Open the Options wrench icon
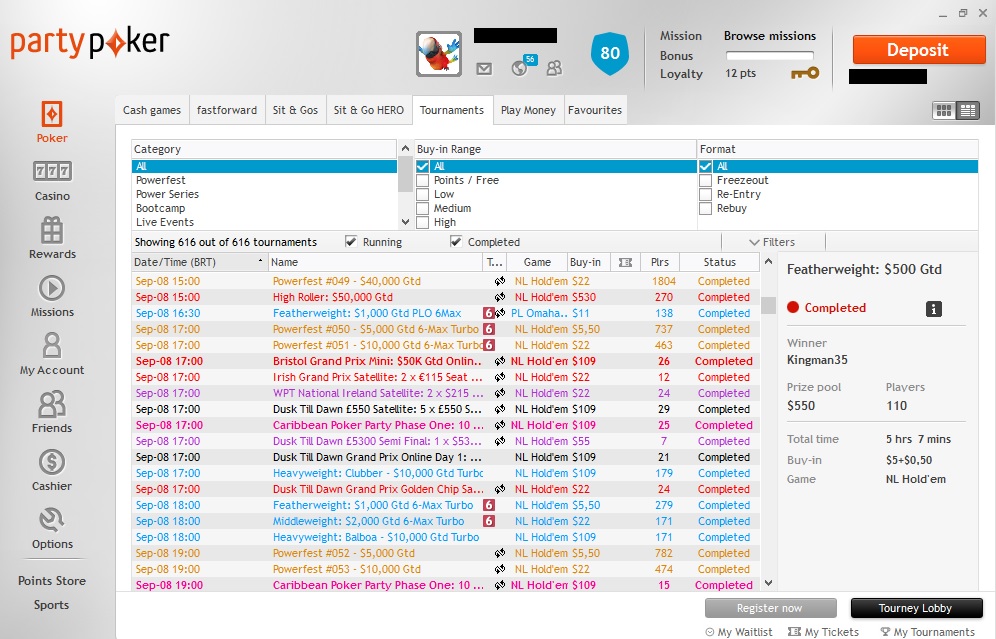Viewport: 996px width, 639px height. pyautogui.click(x=52, y=520)
